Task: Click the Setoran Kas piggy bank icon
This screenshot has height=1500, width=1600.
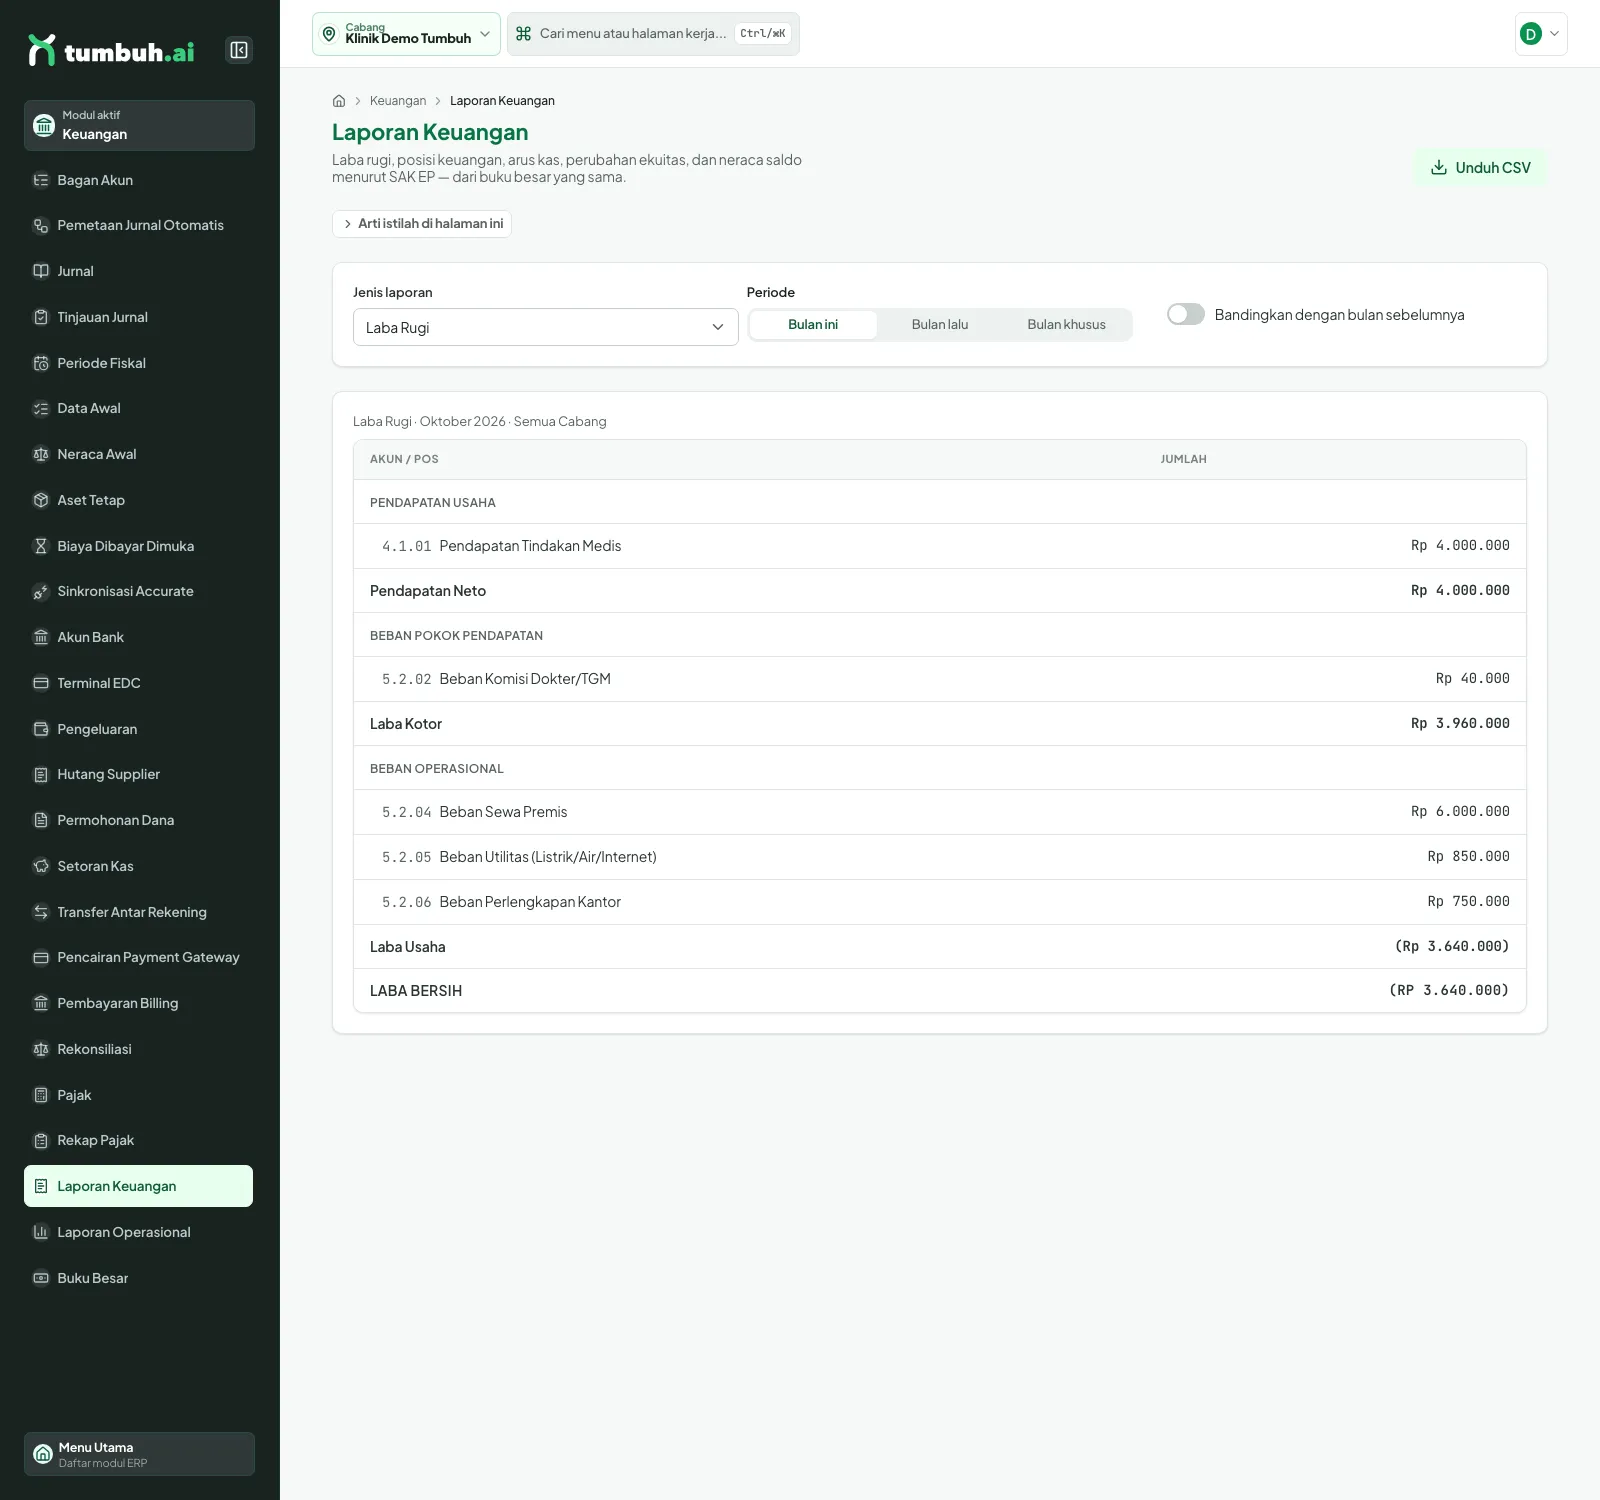Action: pos(41,866)
